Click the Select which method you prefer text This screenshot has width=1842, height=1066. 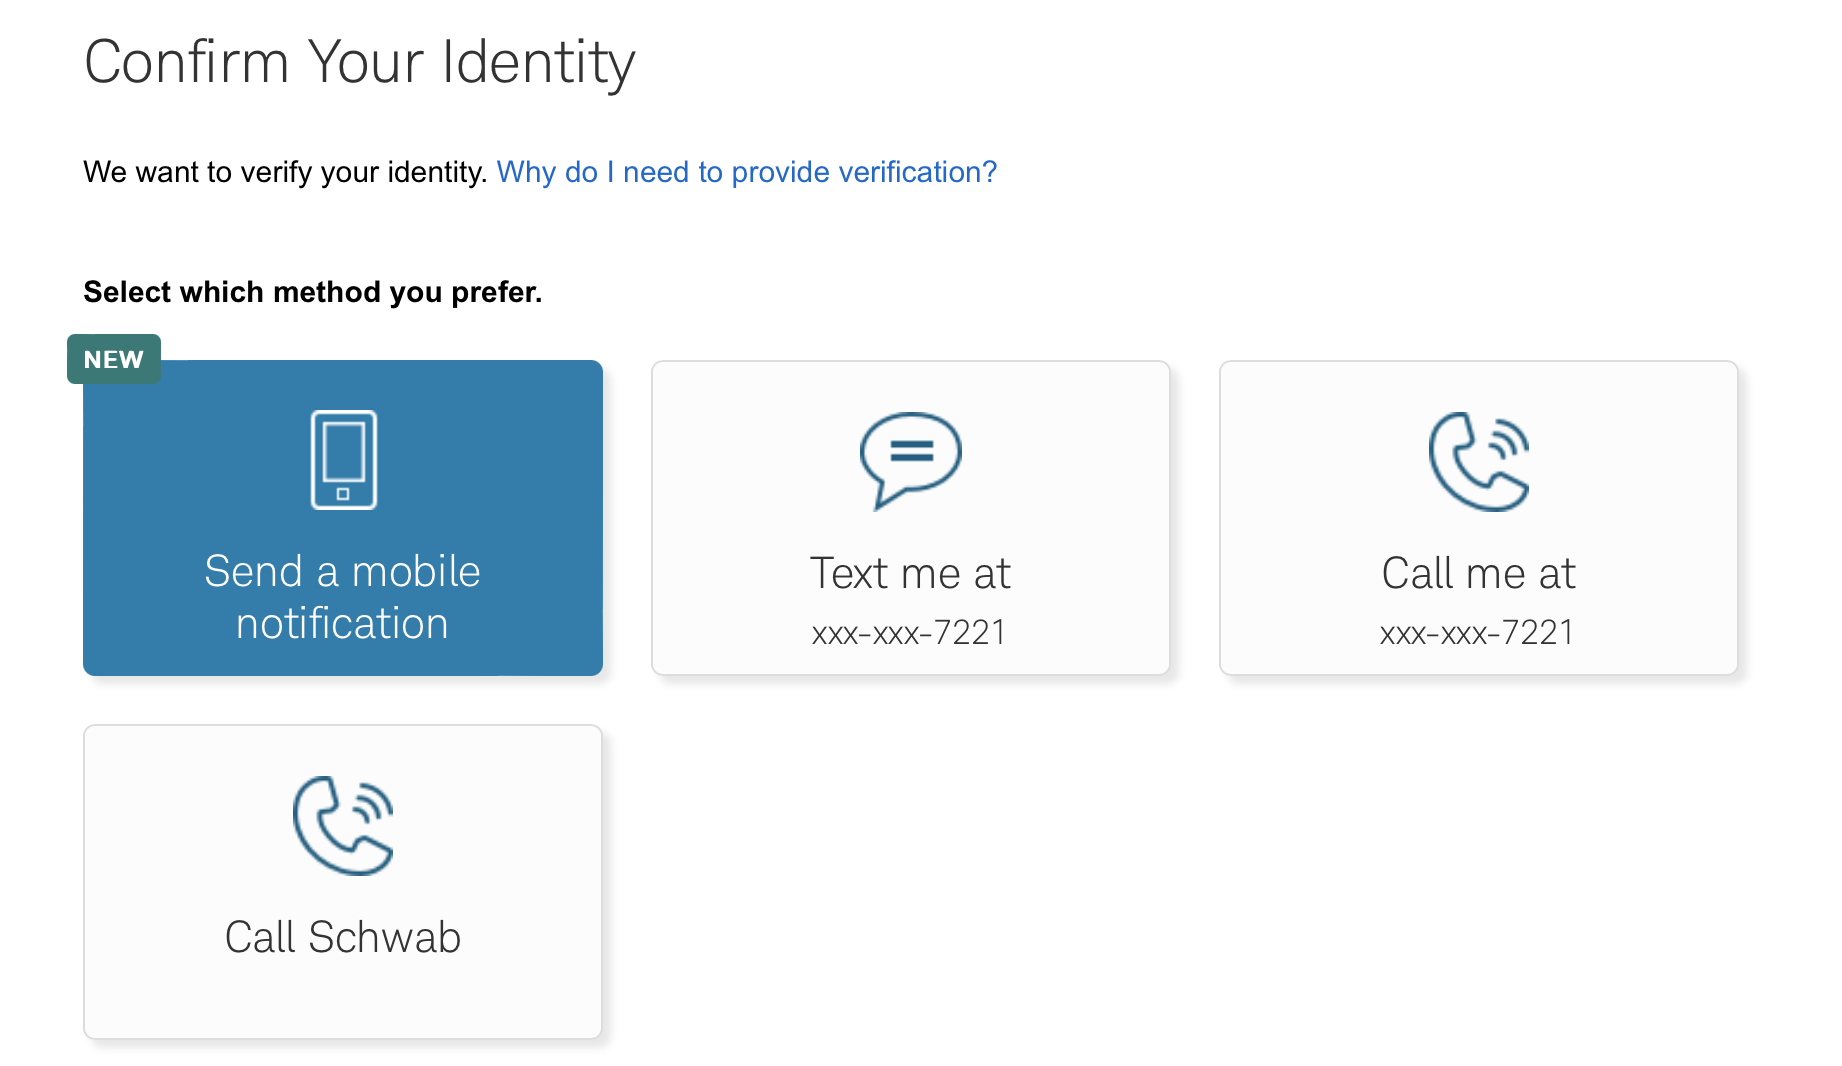[x=313, y=292]
